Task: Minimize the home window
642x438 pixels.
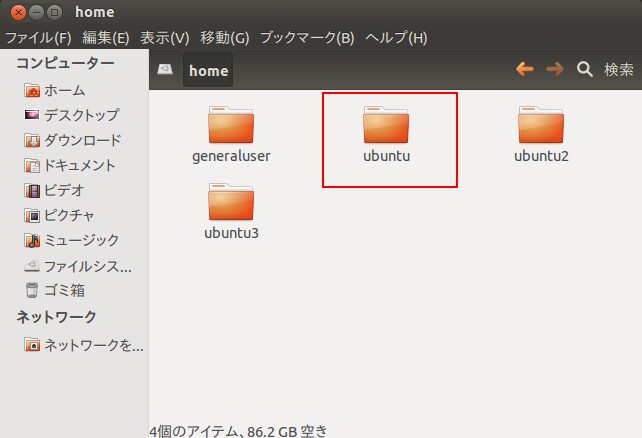Action: pyautogui.click(x=36, y=12)
